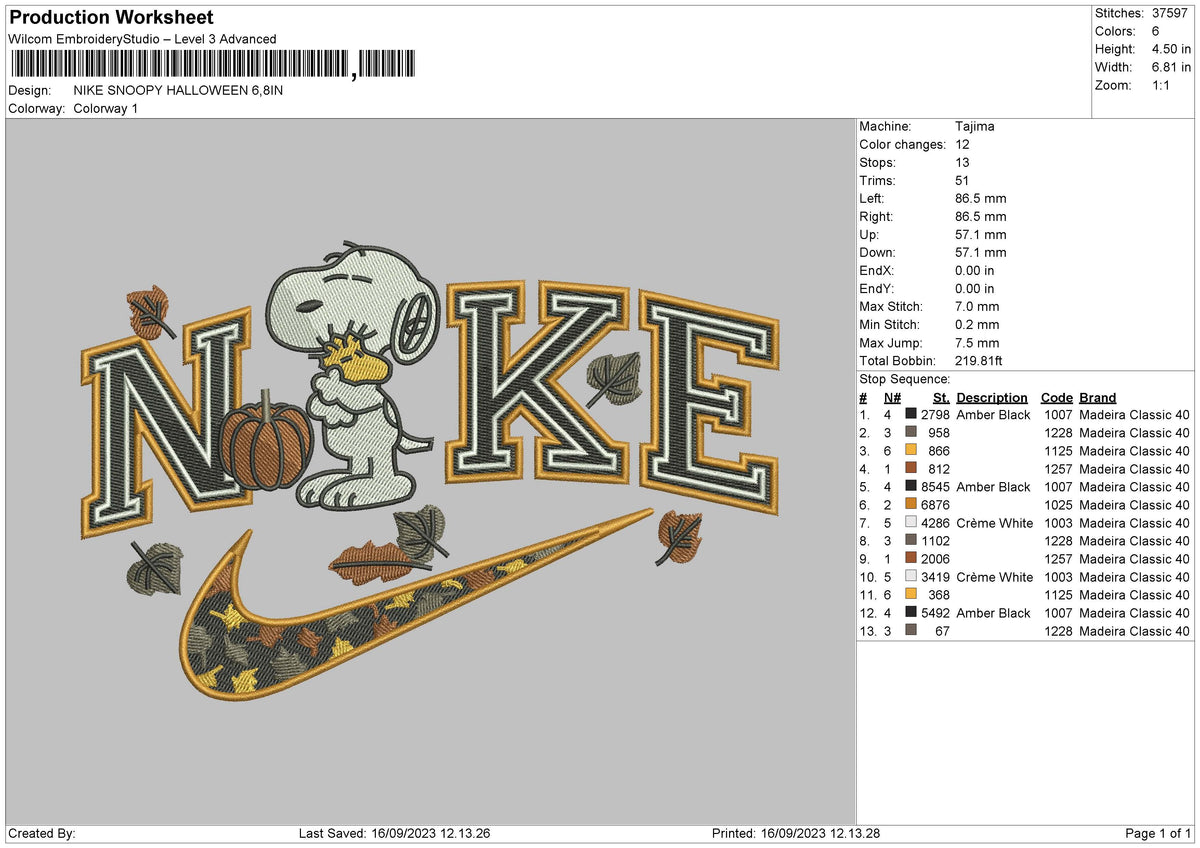Select the gray-brown swatch in stop 2 row
The image size is (1200, 848).
click(x=911, y=432)
